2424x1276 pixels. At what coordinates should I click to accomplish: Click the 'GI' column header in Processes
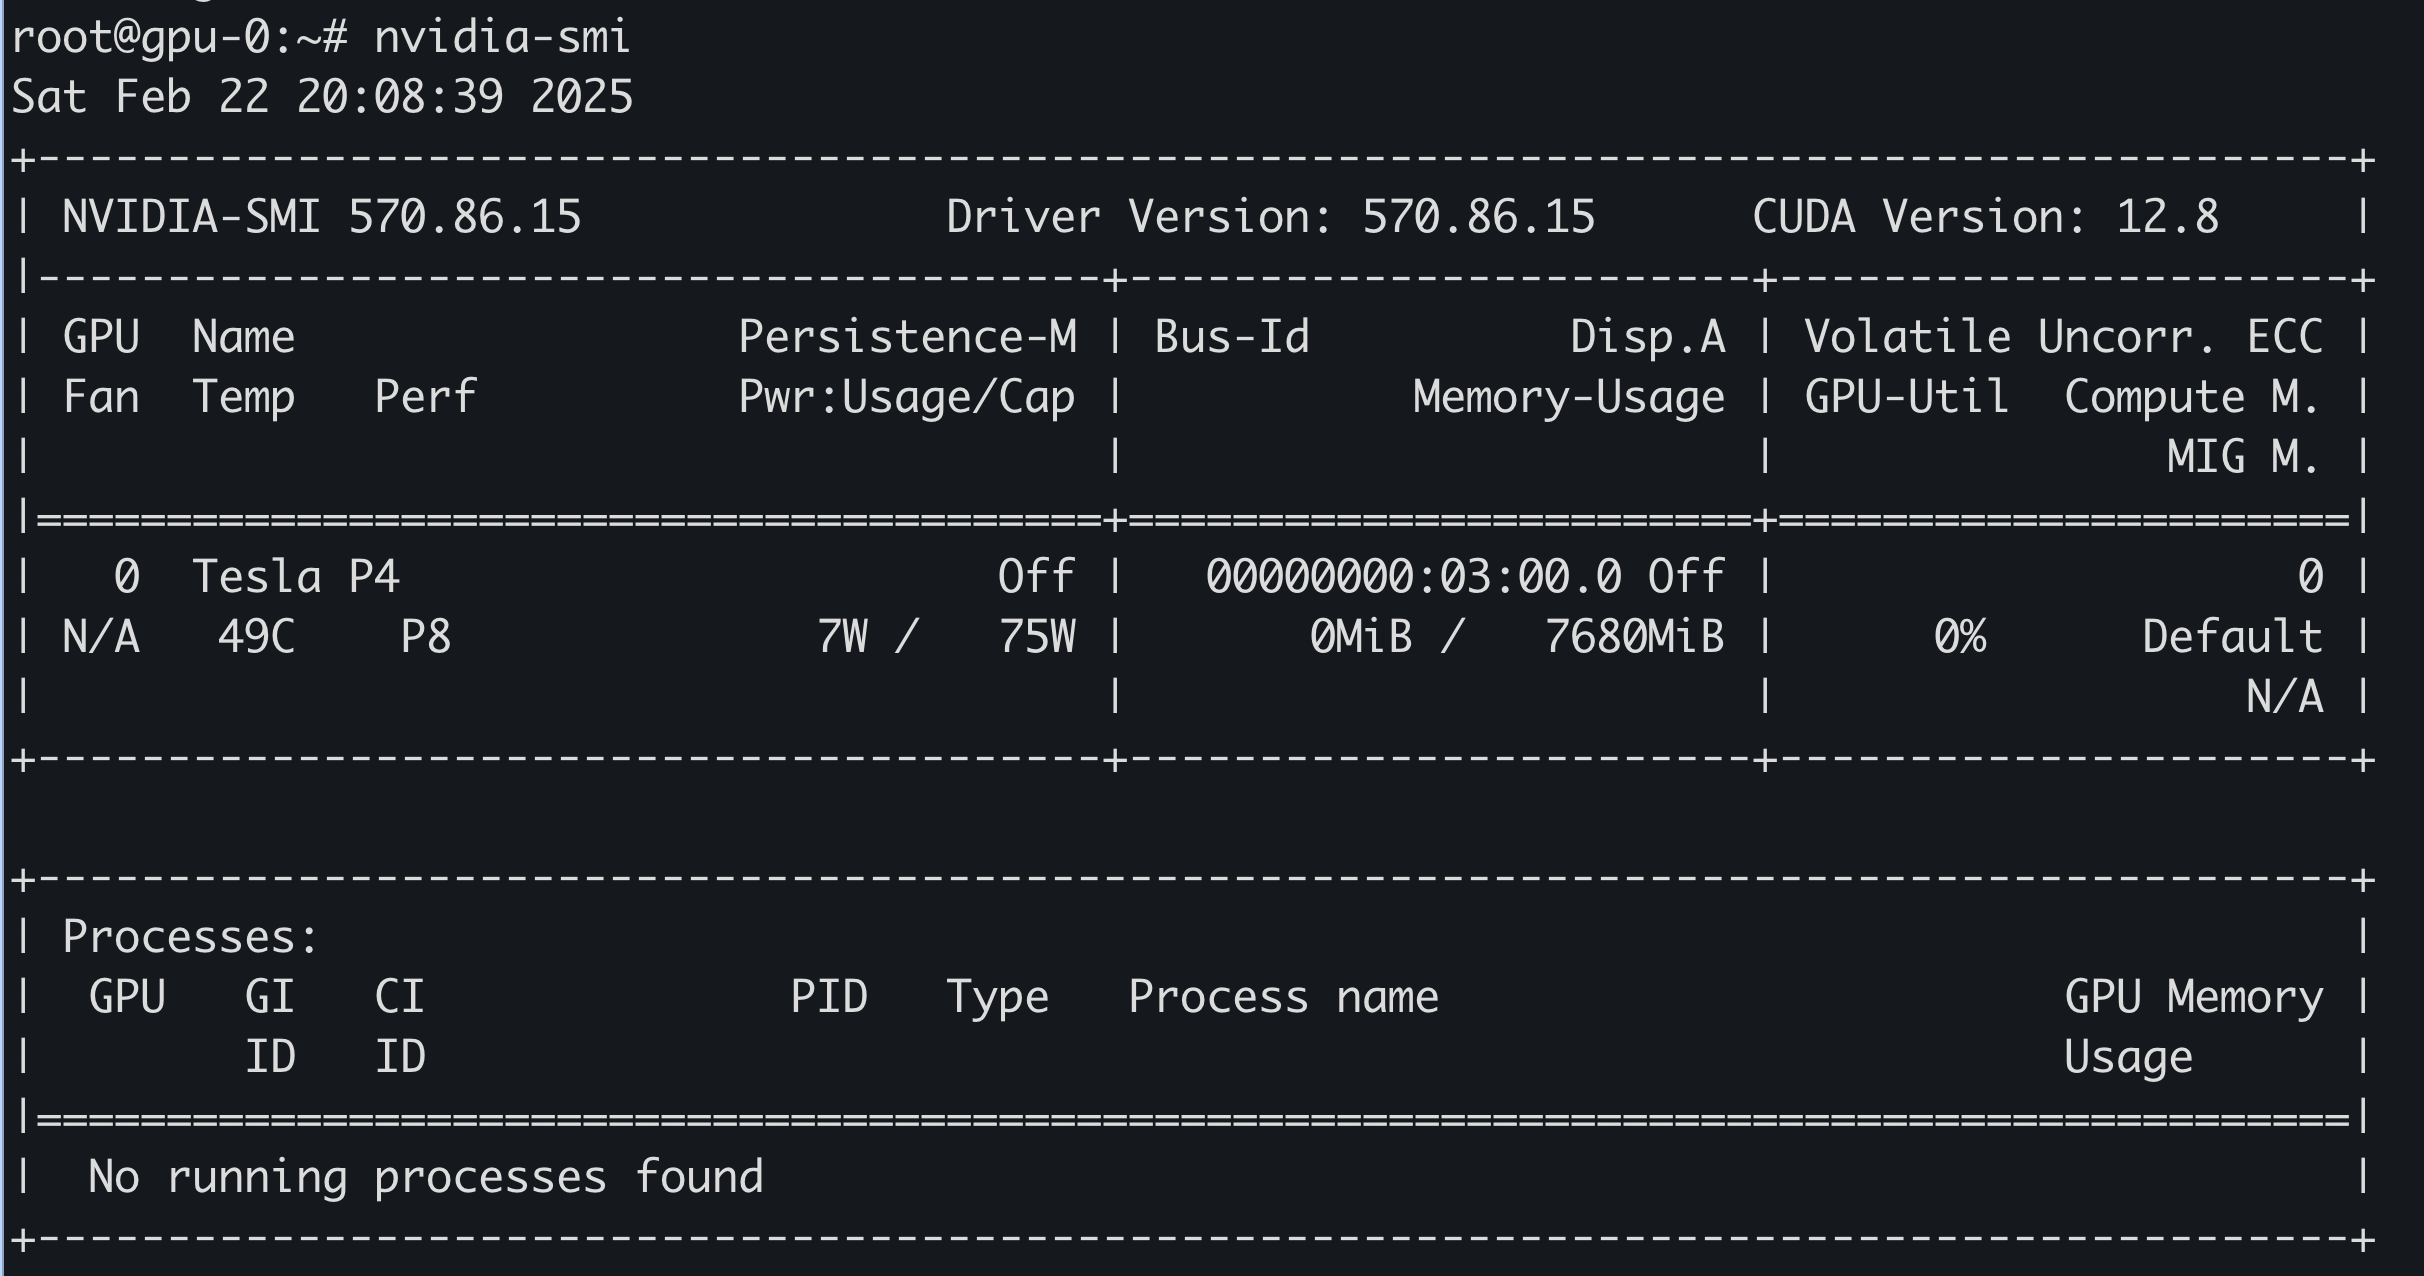tap(269, 997)
